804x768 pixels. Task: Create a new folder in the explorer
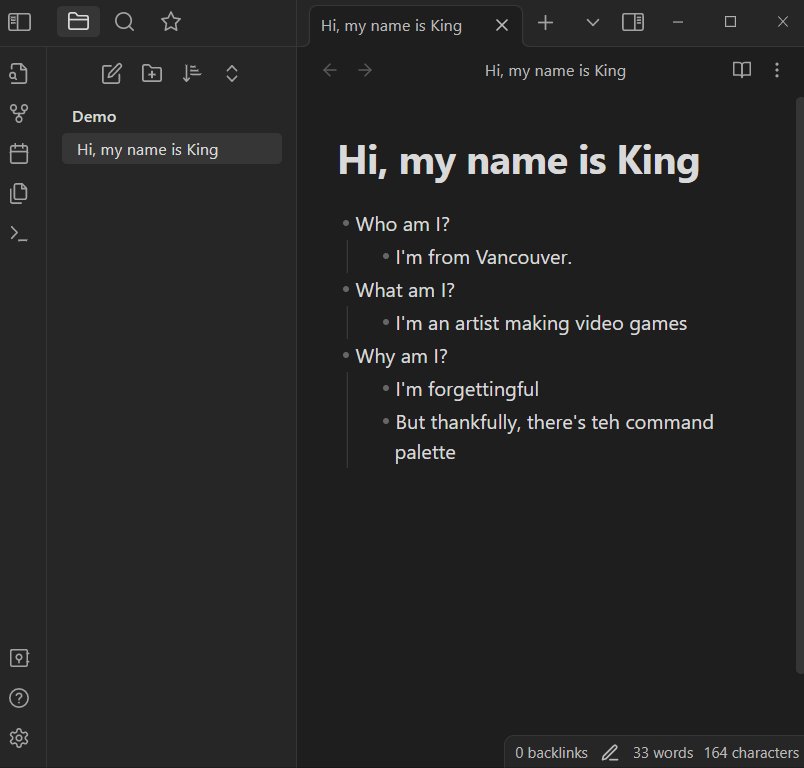[x=152, y=73]
